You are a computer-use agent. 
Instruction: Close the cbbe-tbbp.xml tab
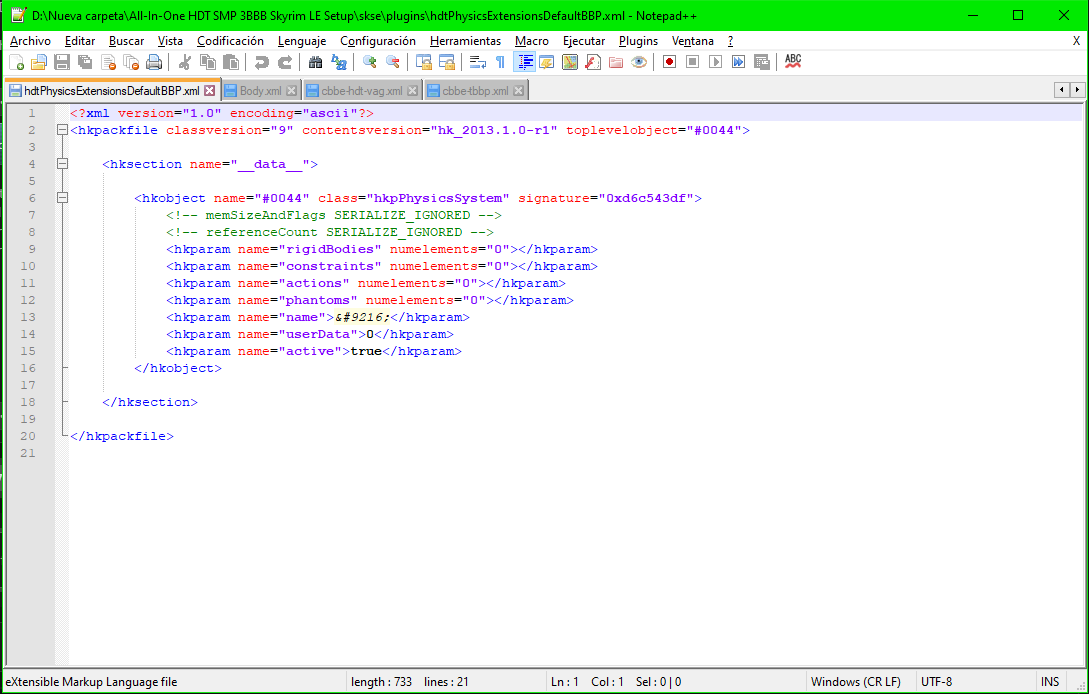(x=519, y=91)
